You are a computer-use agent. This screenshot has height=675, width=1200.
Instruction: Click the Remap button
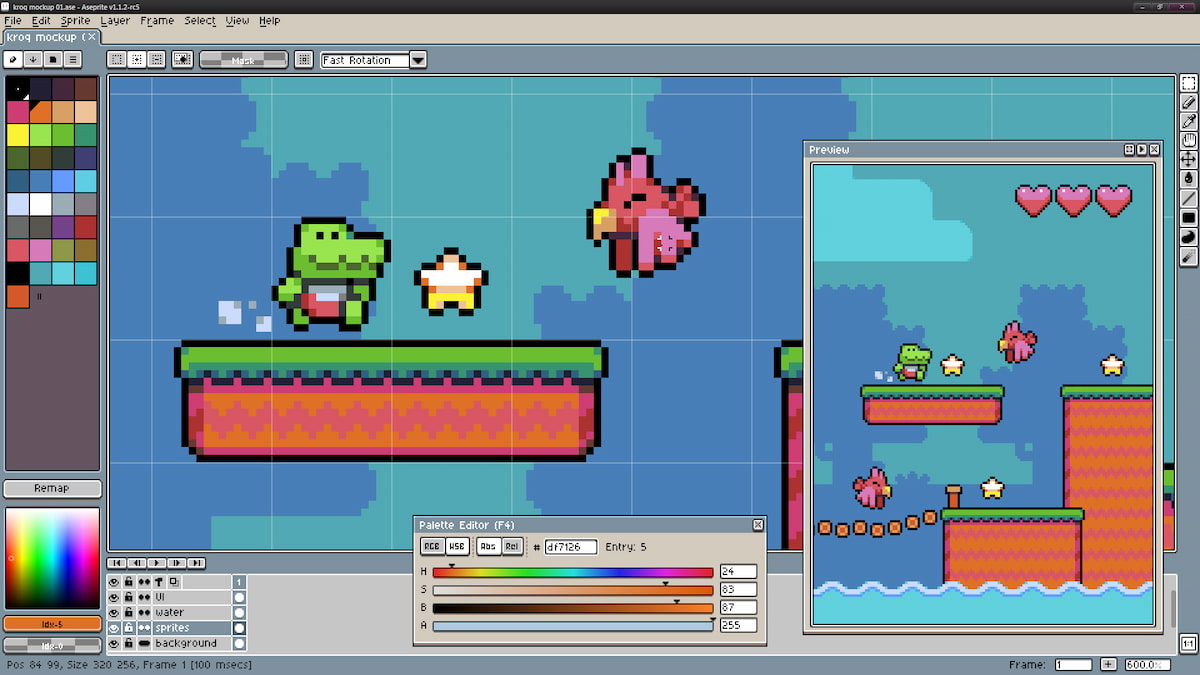[x=52, y=489]
